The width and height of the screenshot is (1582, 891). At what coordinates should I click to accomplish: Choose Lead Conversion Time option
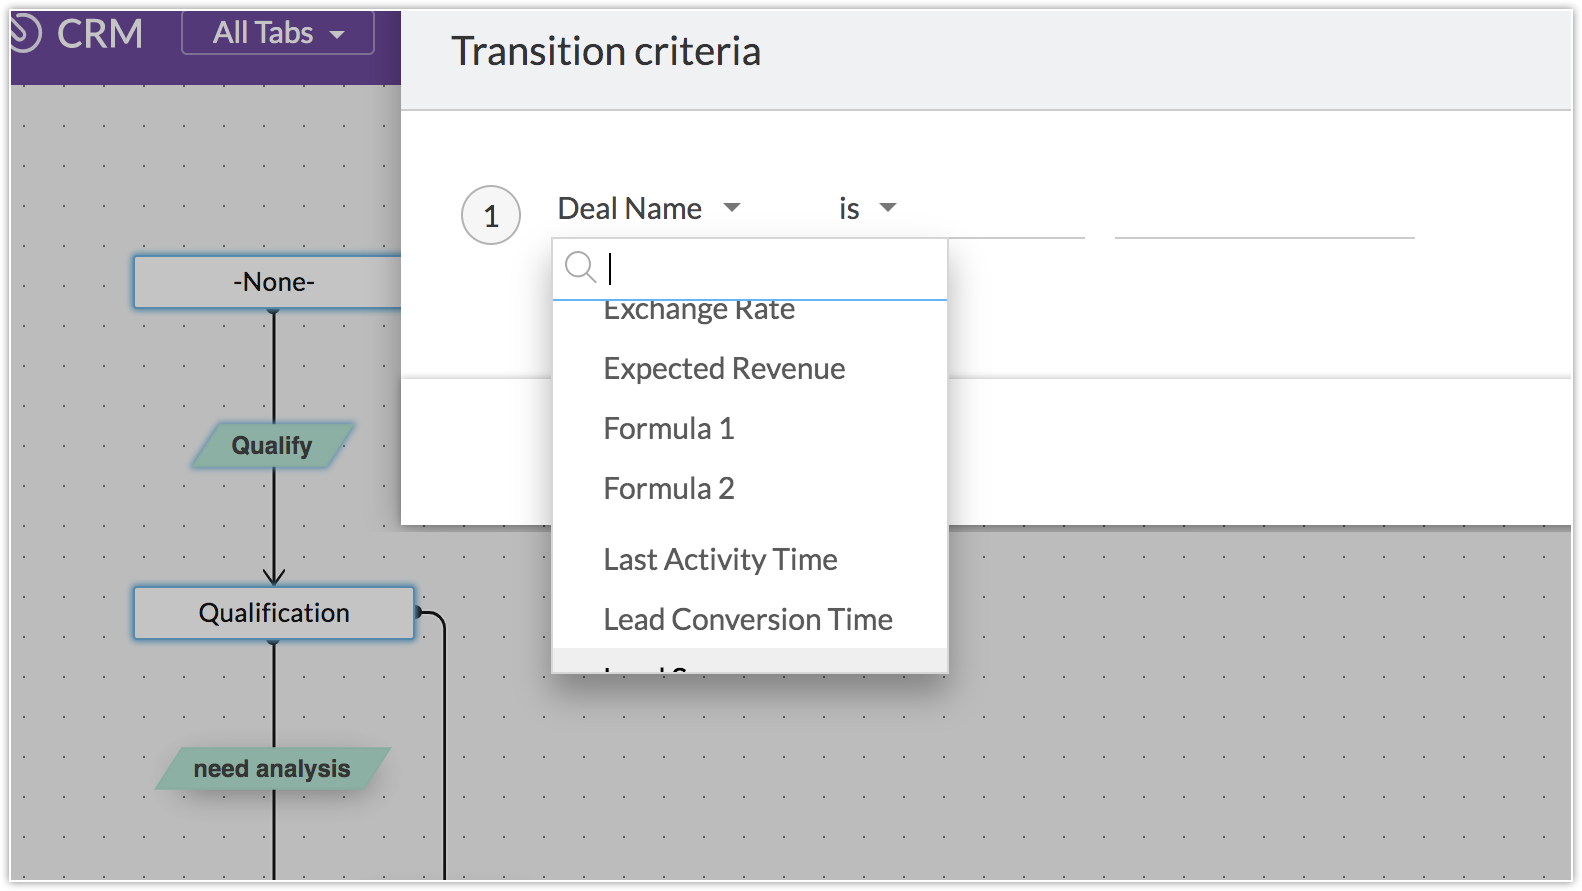pos(748,620)
